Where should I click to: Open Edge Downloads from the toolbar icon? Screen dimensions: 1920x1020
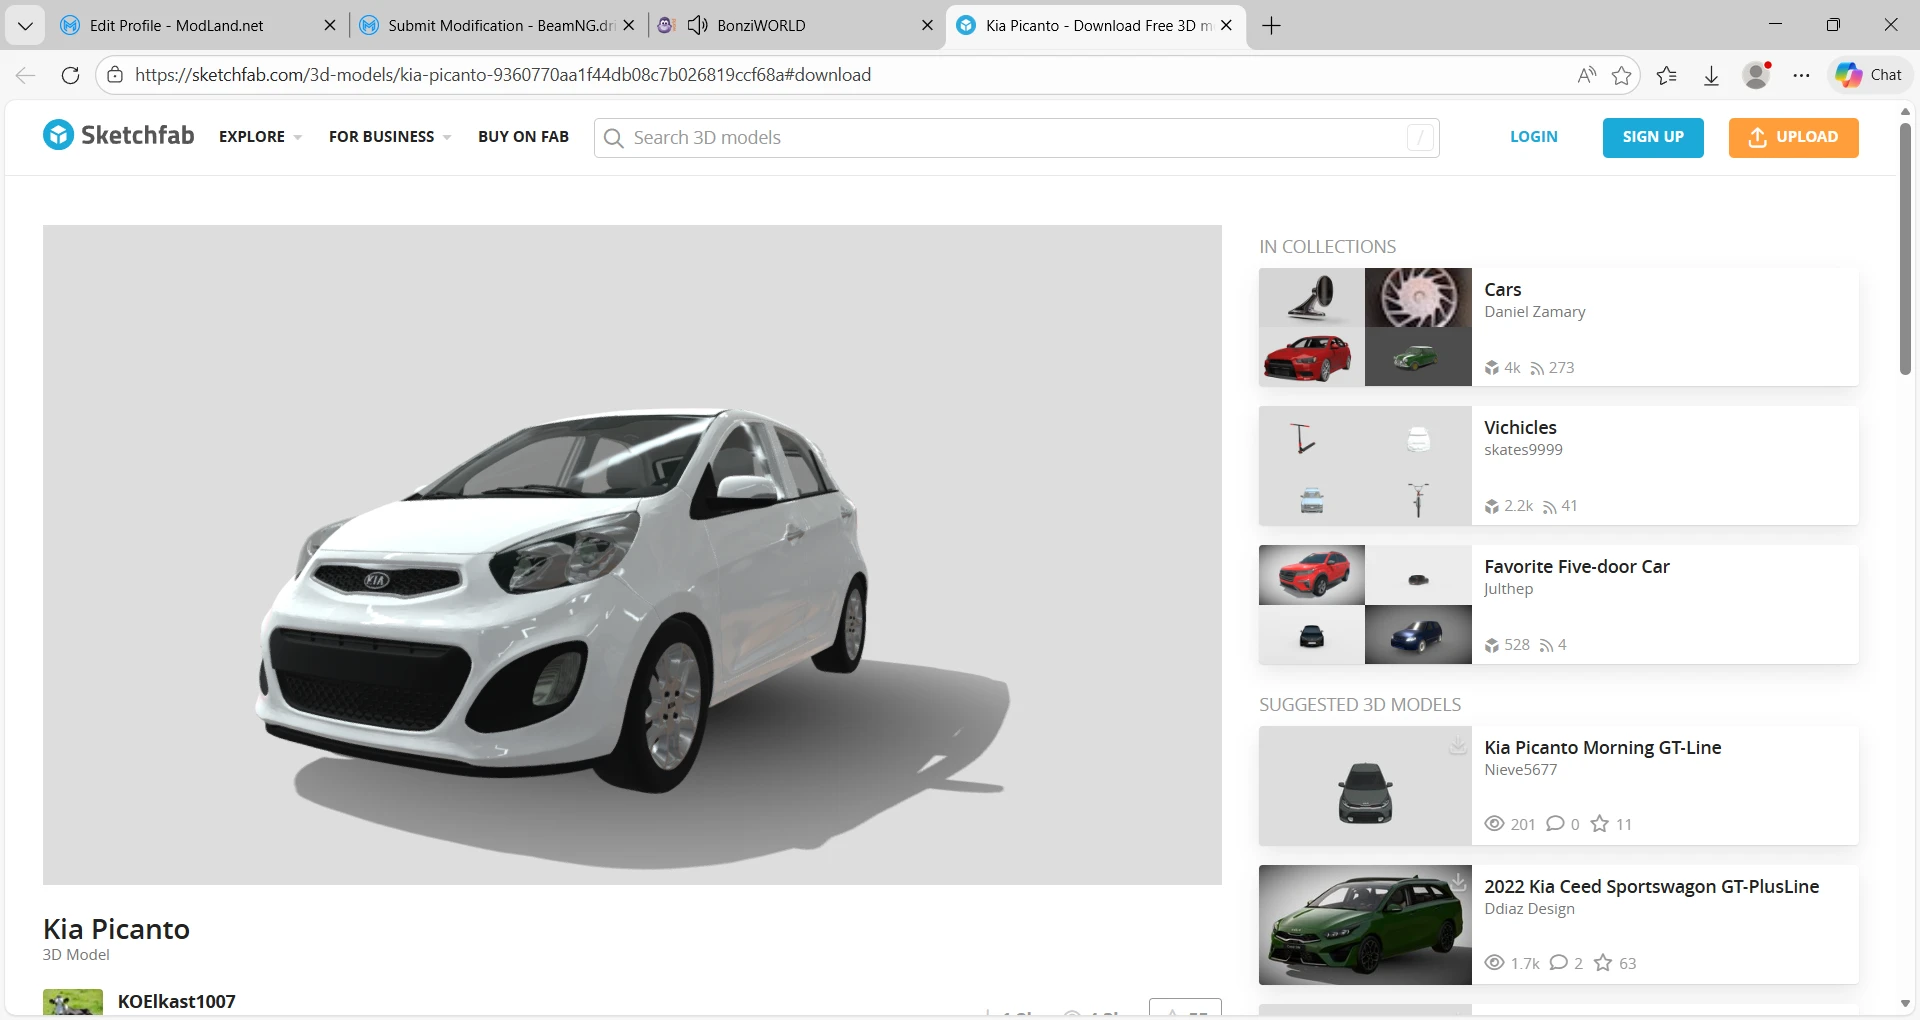(1710, 74)
